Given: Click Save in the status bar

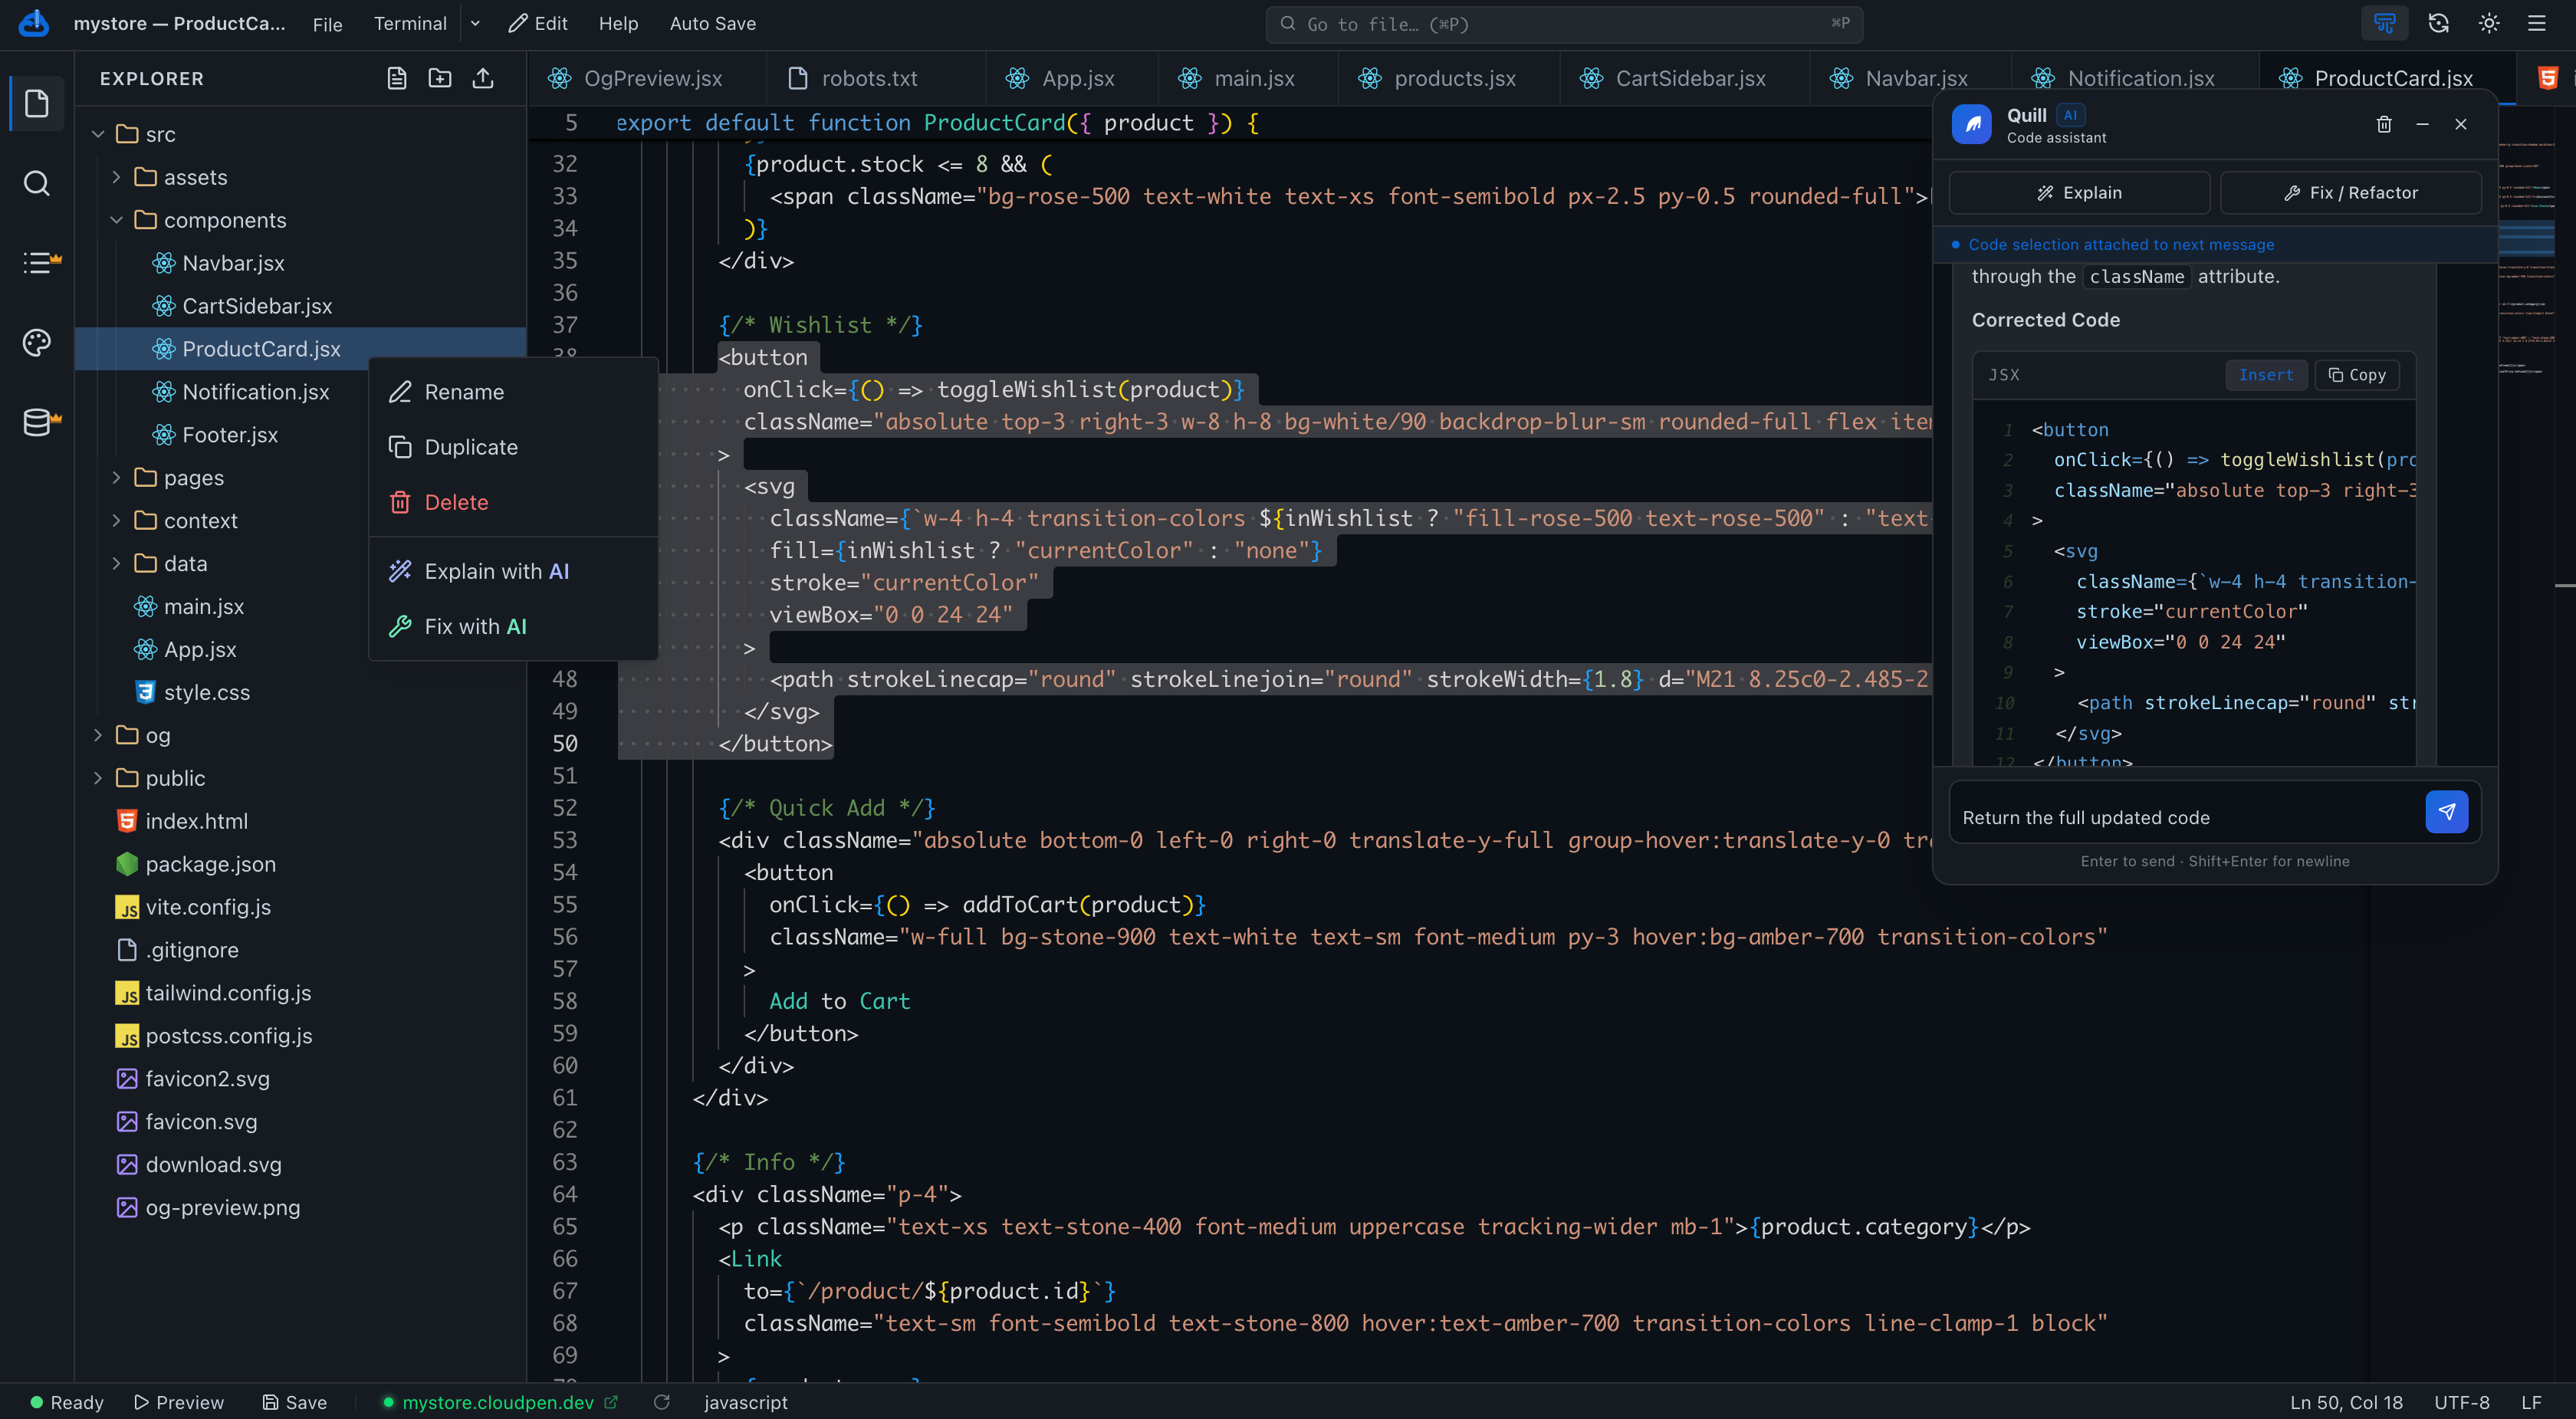Looking at the screenshot, I should tap(295, 1402).
